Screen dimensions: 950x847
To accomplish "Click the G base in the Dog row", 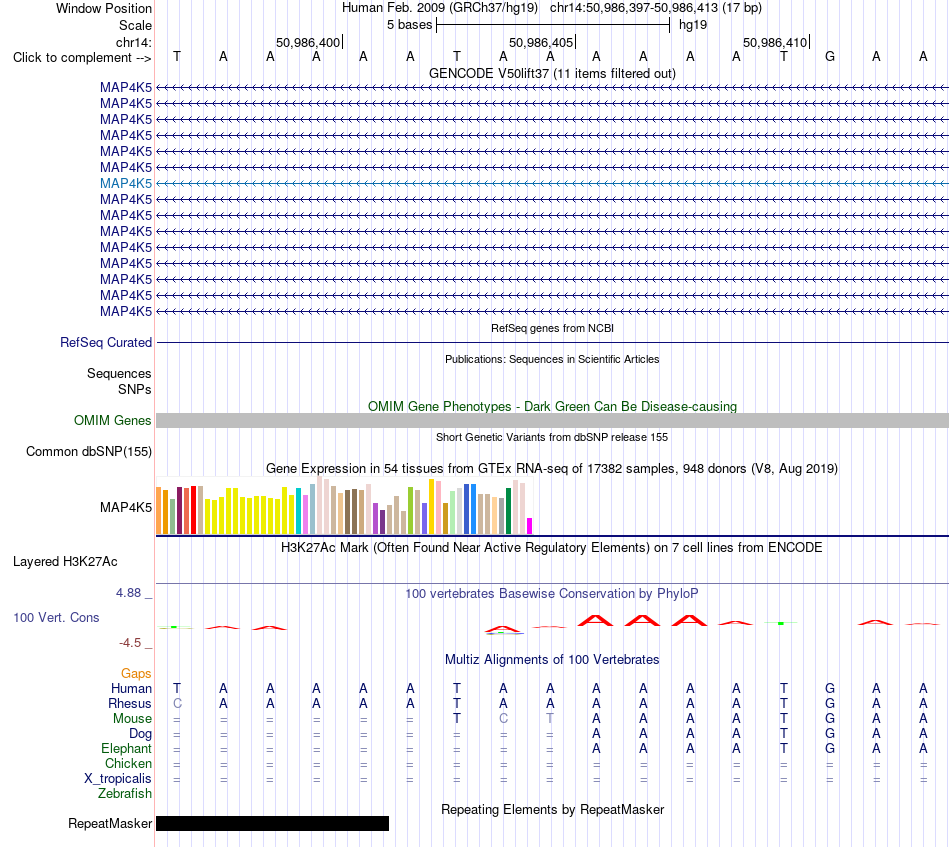I will 830,734.
